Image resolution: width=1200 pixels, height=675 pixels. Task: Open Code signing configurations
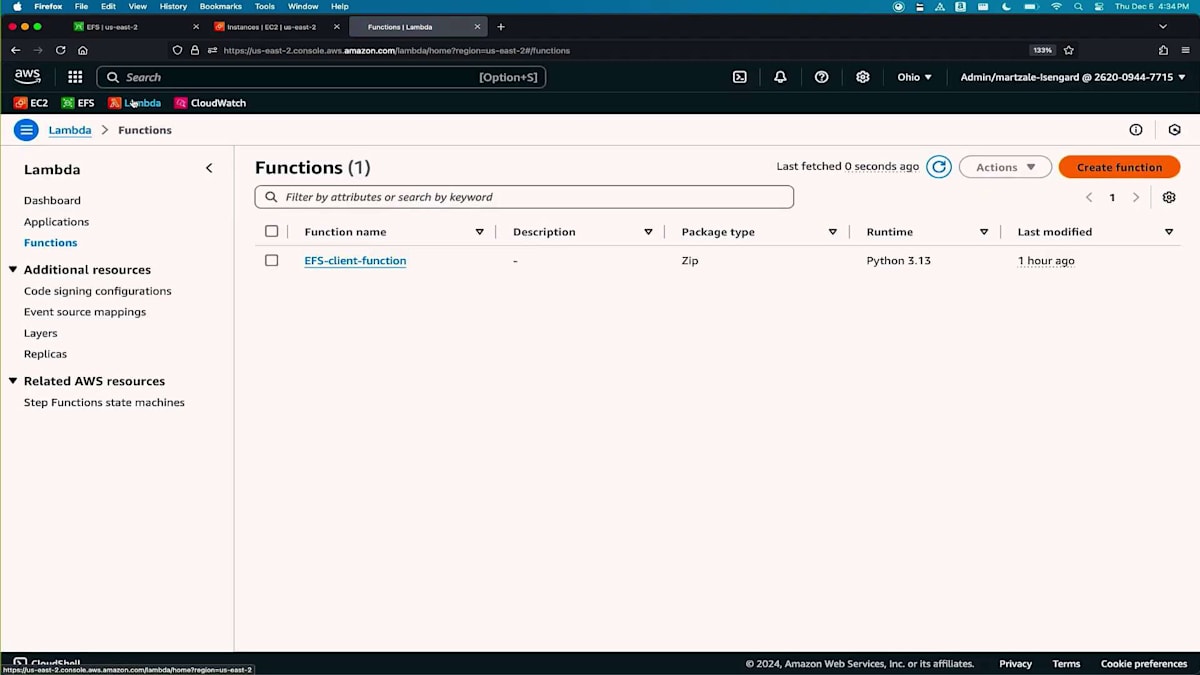(97, 291)
